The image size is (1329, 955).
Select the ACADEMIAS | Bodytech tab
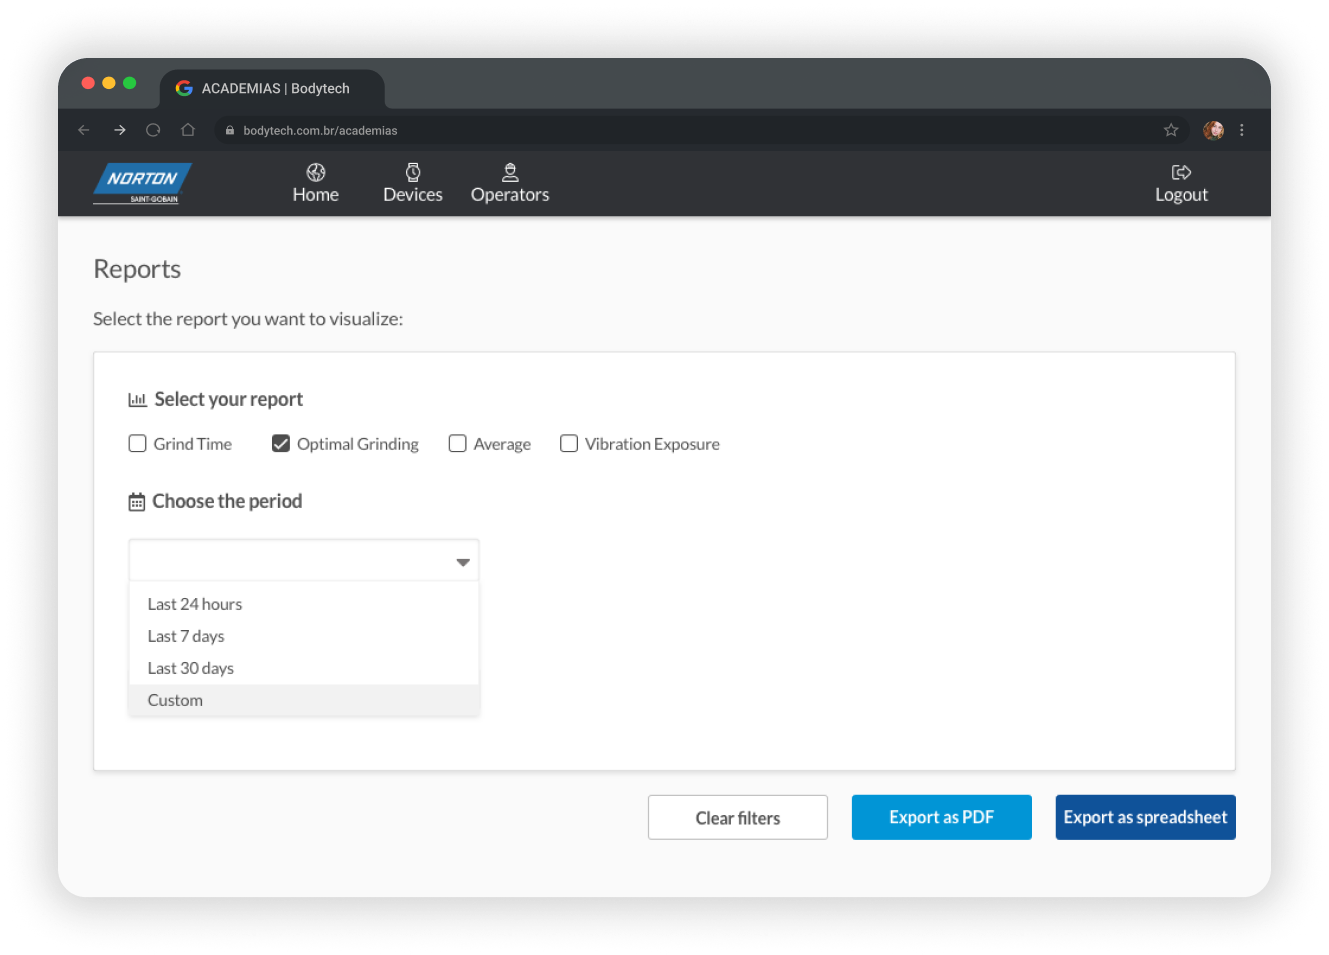(x=272, y=89)
